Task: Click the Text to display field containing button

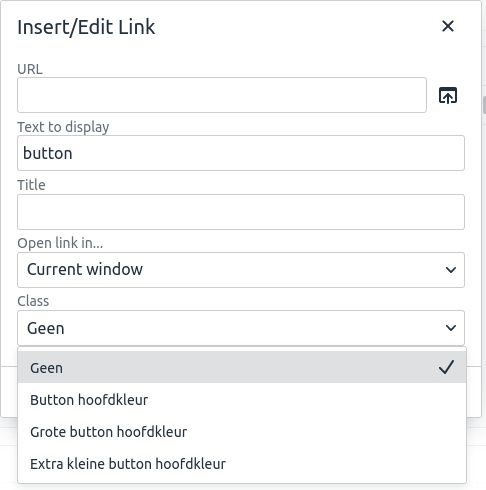Action: [x=241, y=153]
